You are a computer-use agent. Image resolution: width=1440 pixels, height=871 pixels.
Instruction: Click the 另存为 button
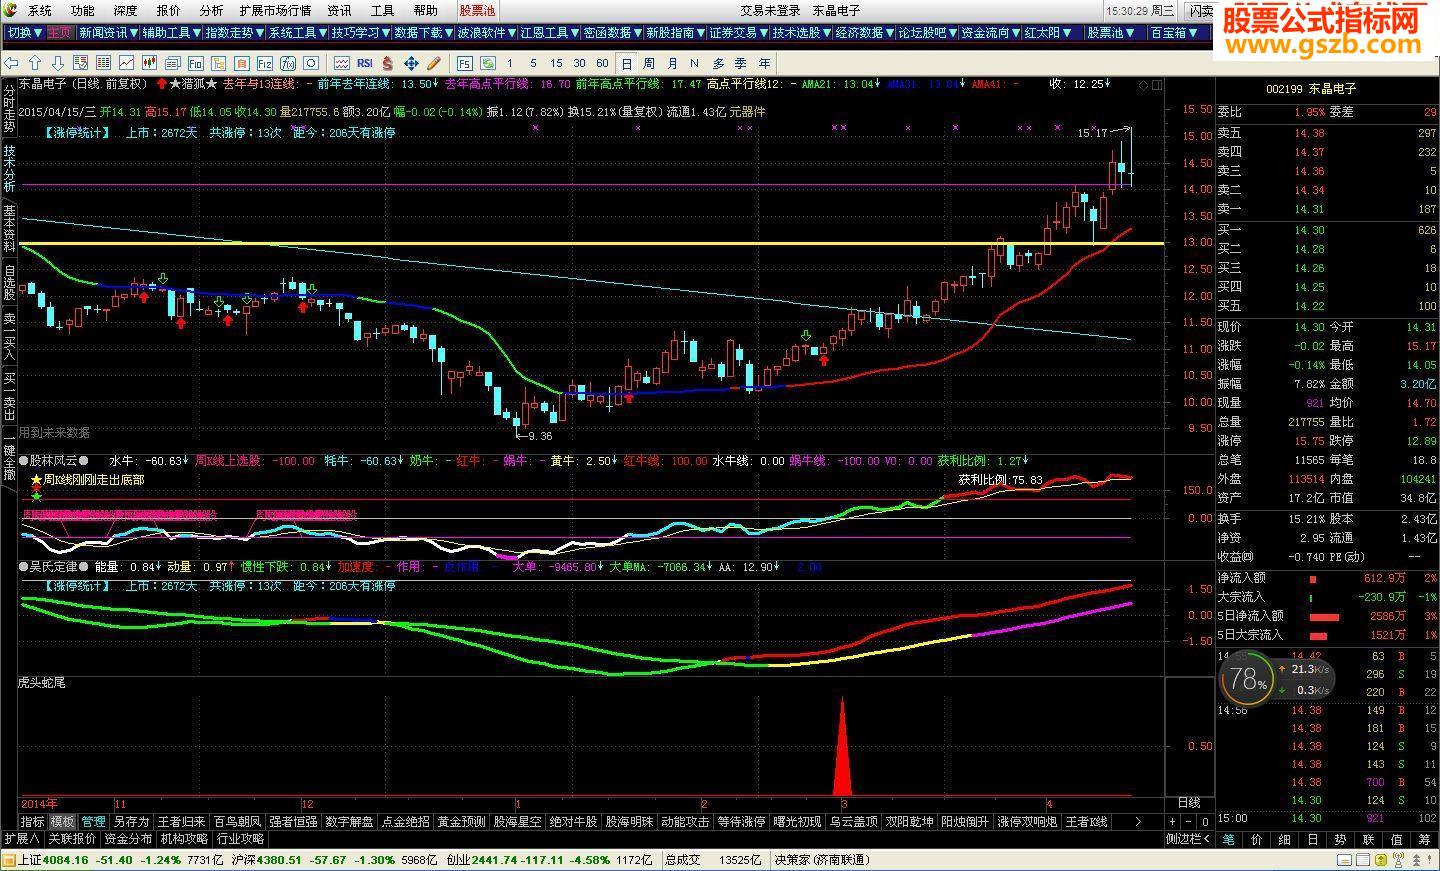(131, 822)
